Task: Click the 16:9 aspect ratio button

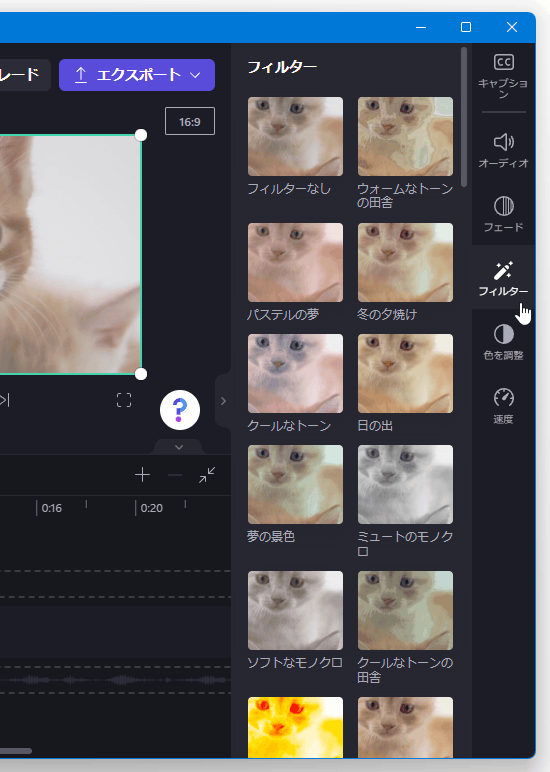Action: tap(190, 121)
